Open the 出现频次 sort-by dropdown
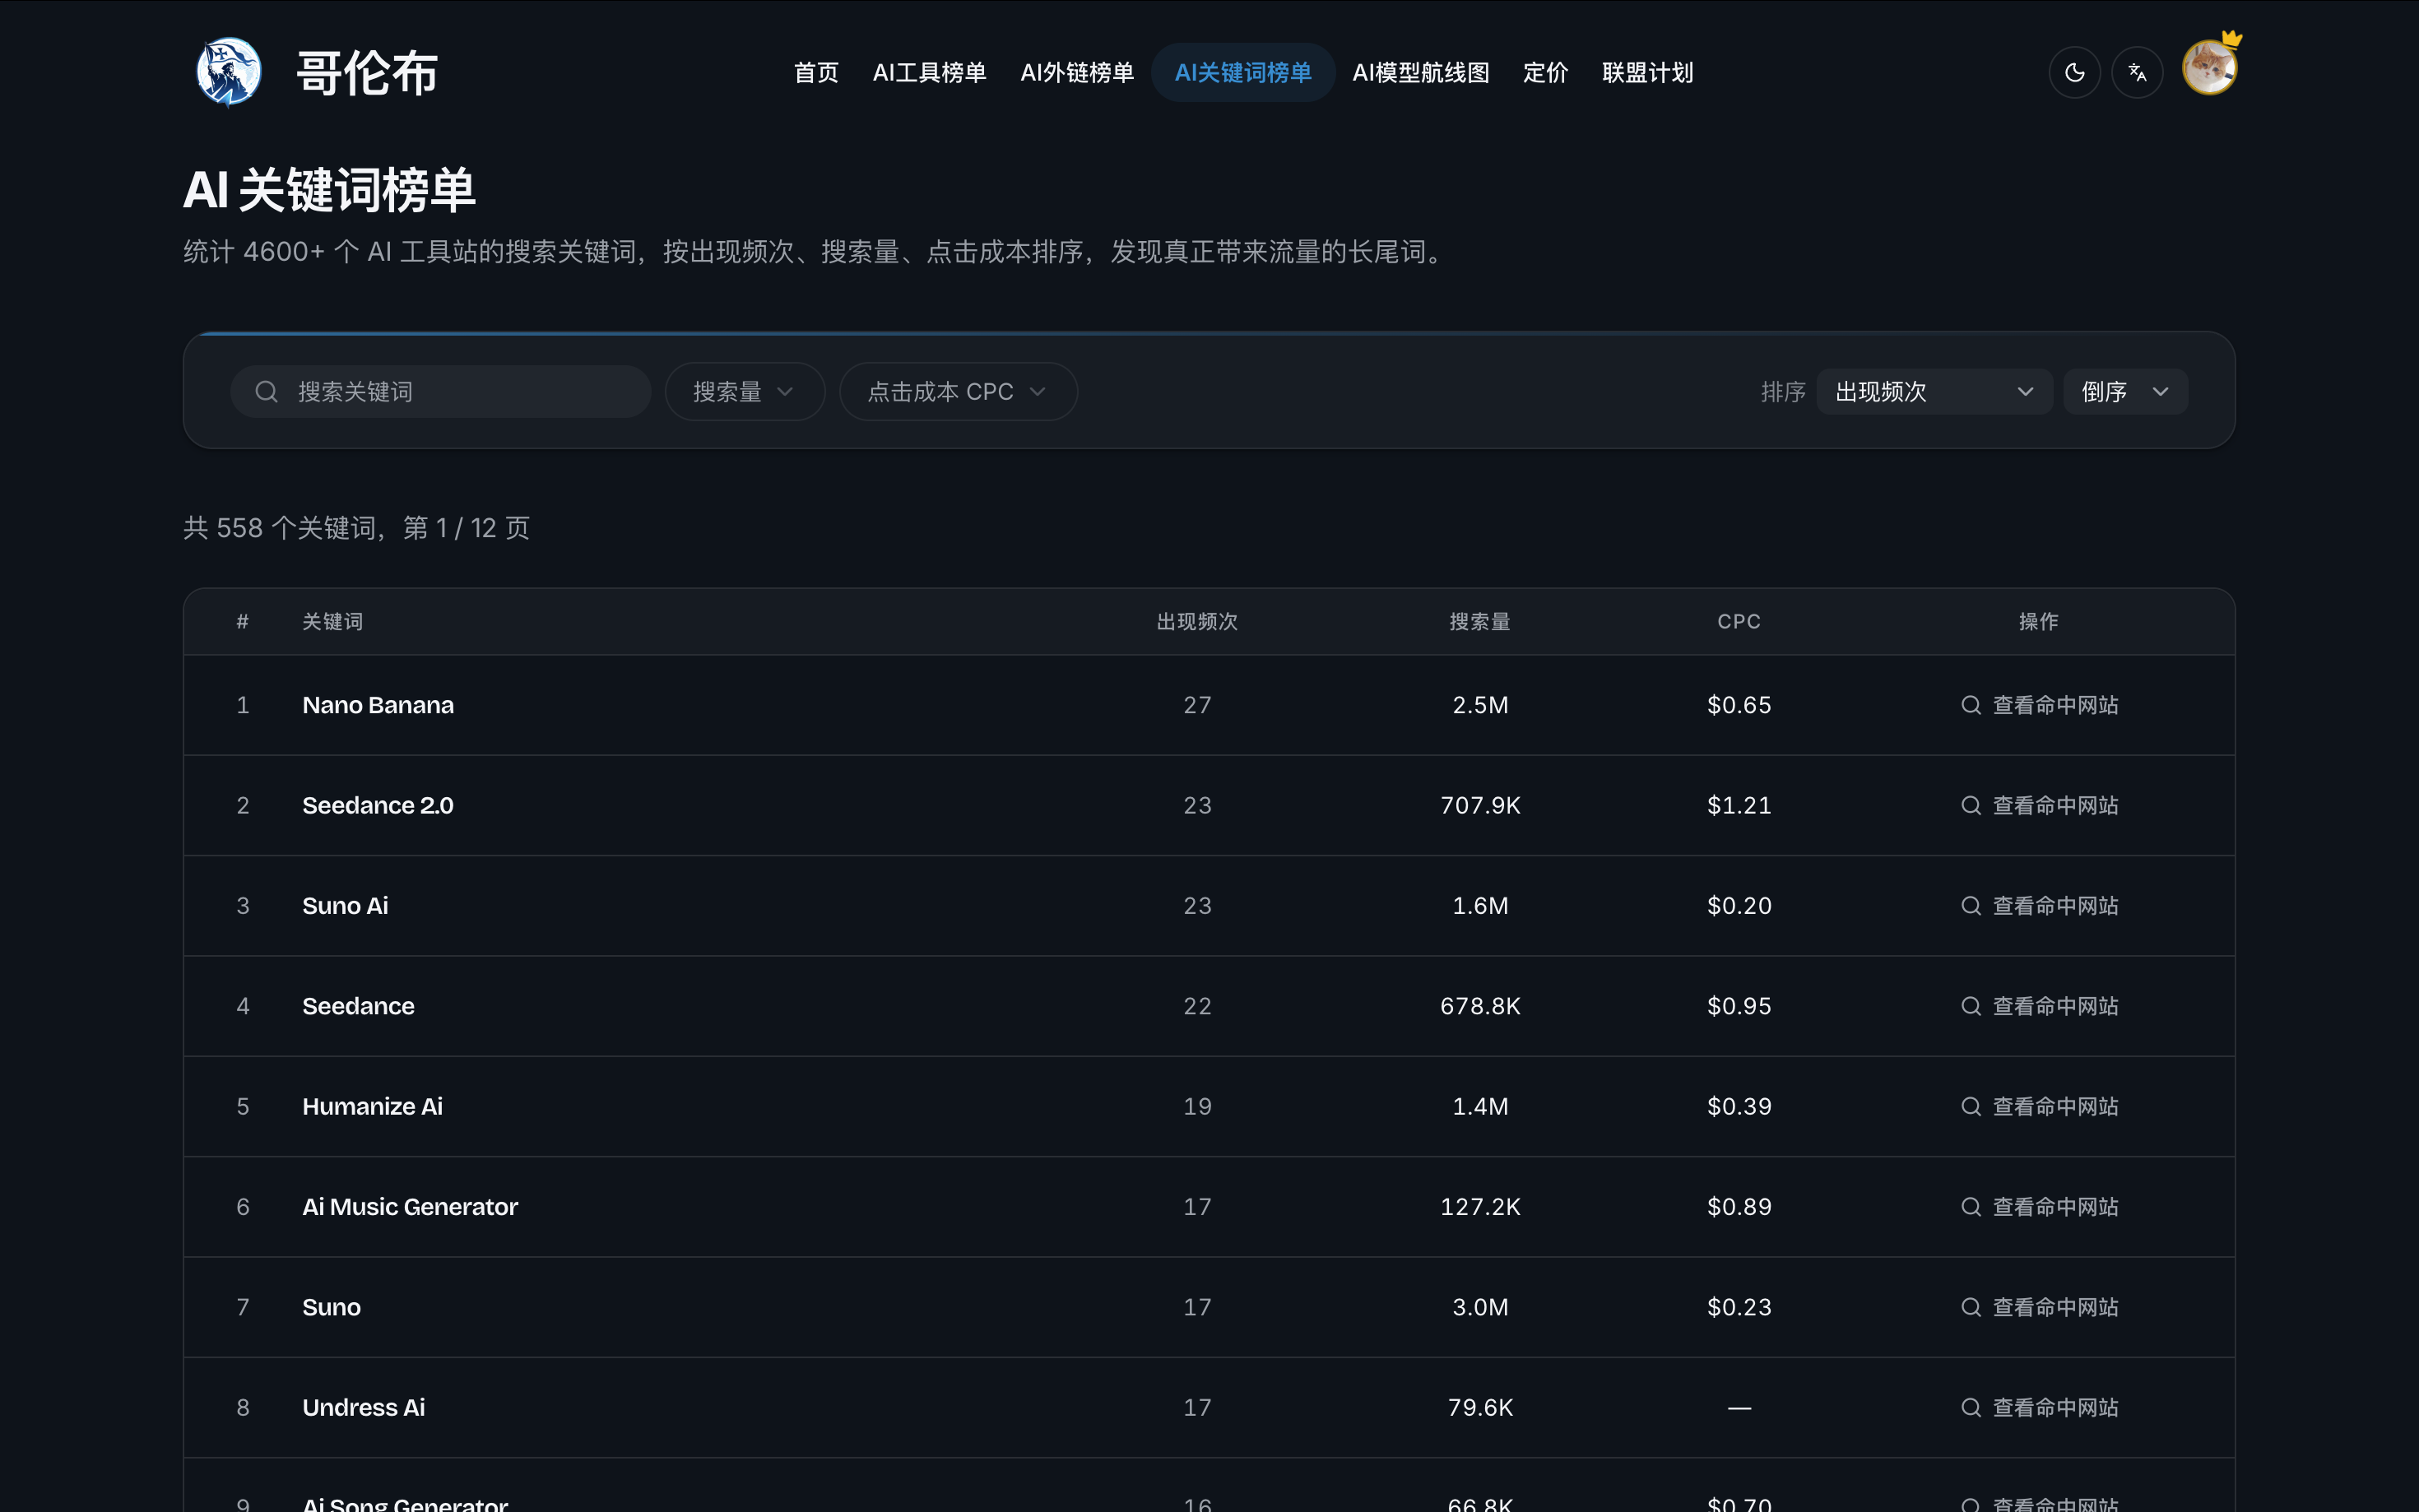The width and height of the screenshot is (2419, 1512). pyautogui.click(x=1934, y=391)
